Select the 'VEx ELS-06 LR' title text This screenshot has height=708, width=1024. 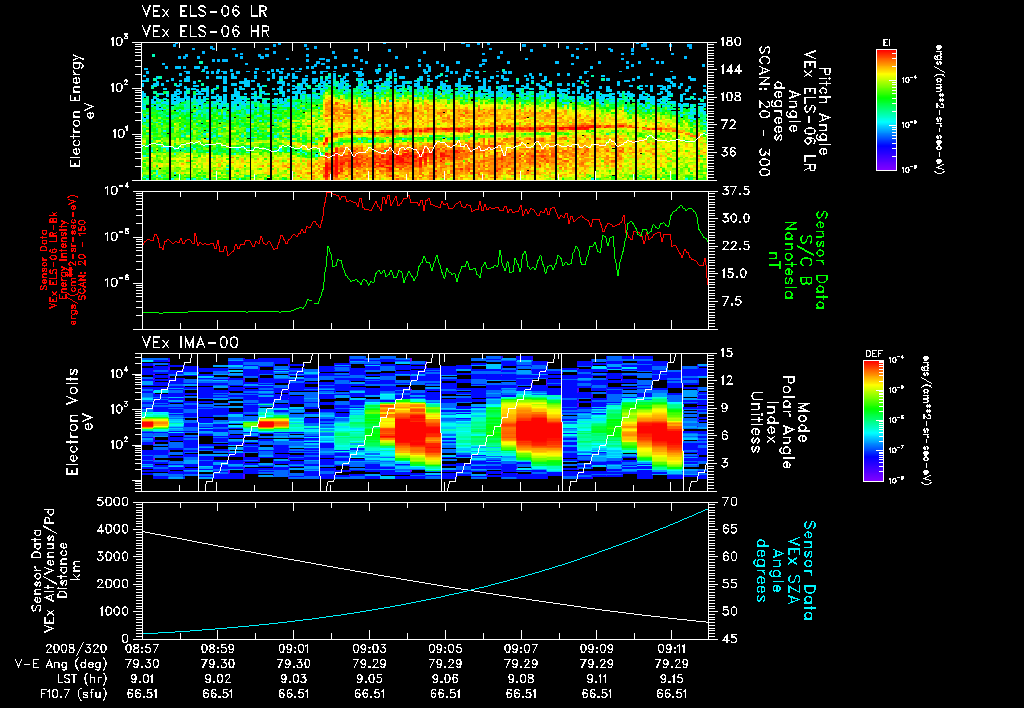[x=204, y=12]
